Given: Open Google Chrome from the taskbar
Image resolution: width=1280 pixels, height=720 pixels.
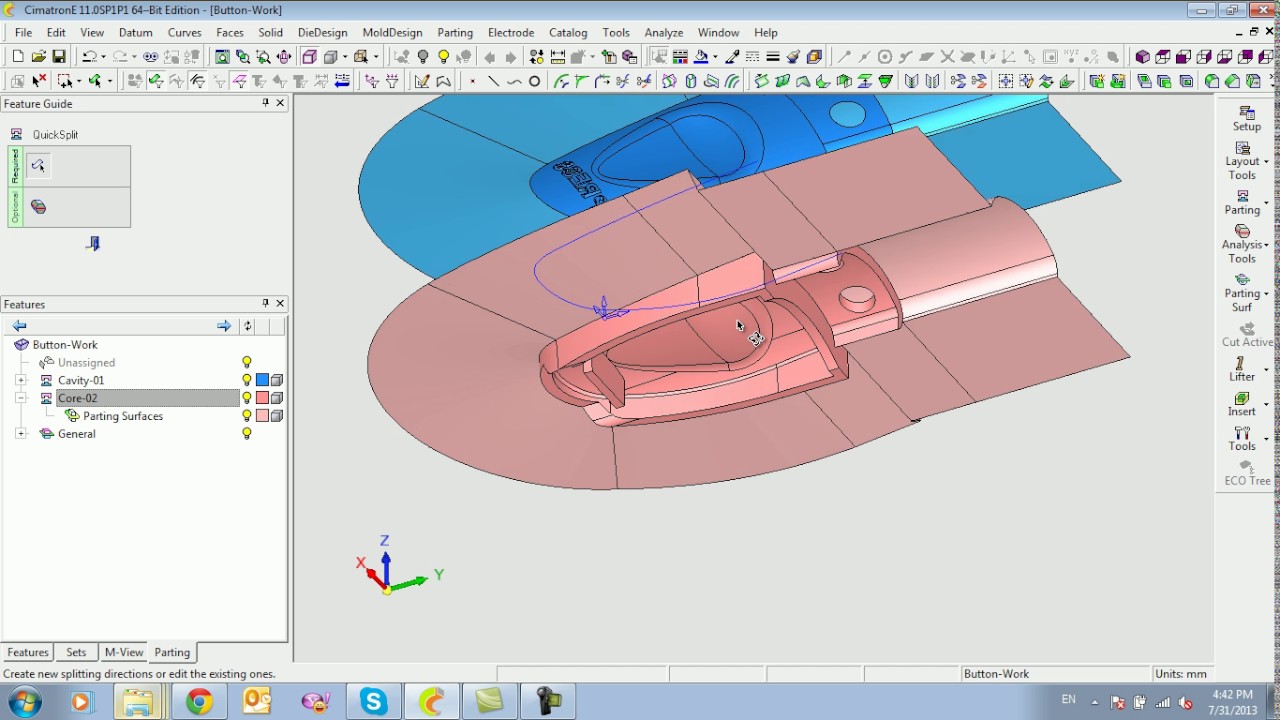Looking at the screenshot, I should coord(199,702).
